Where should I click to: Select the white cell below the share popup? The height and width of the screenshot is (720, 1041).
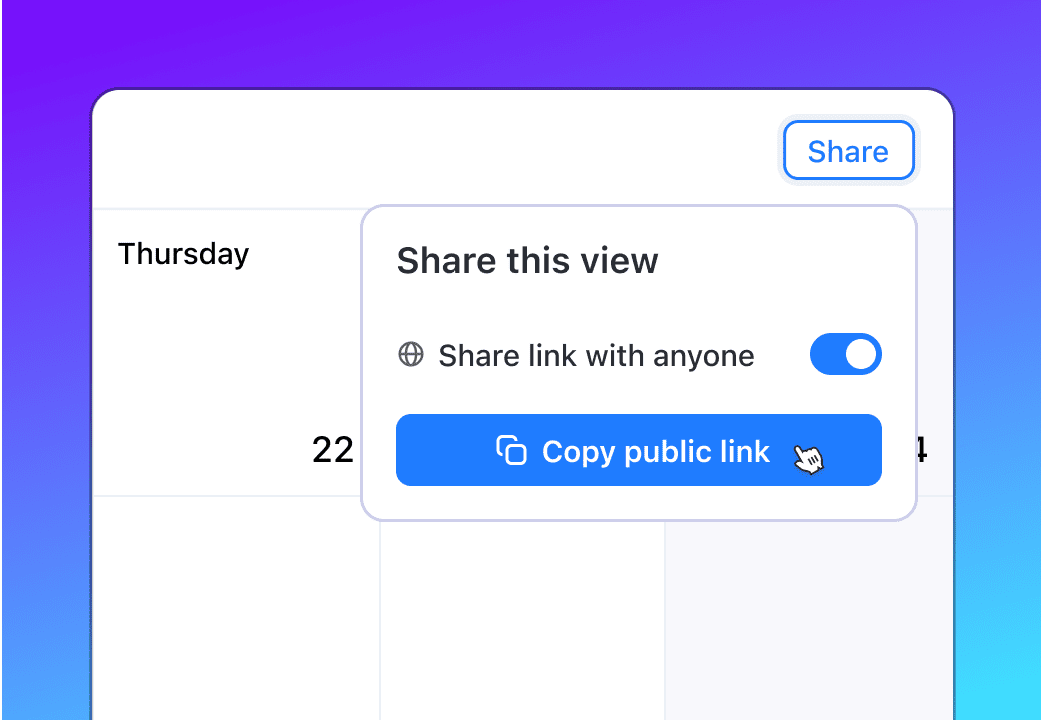coord(522,620)
